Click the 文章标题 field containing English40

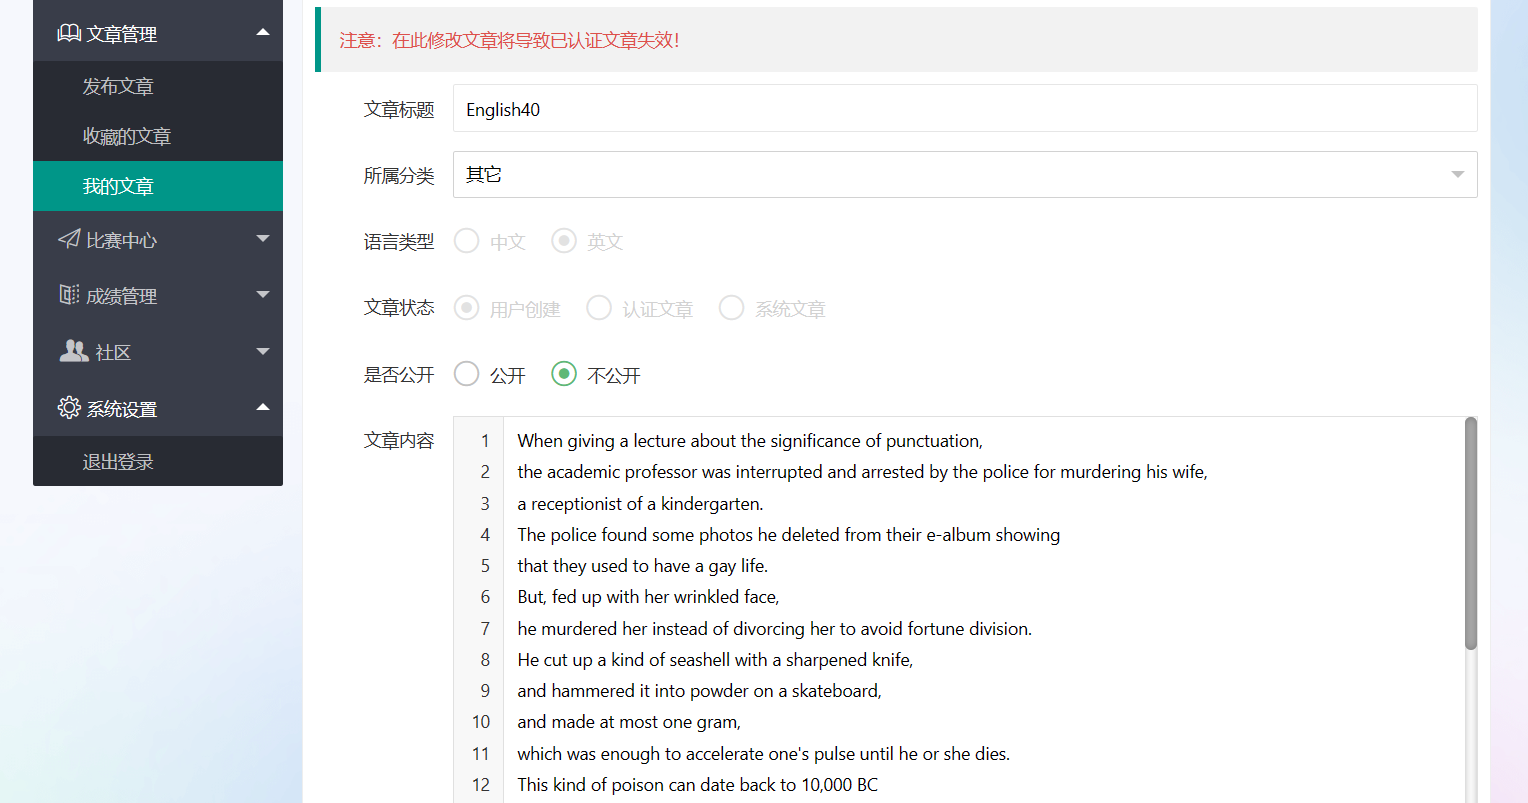click(x=965, y=108)
